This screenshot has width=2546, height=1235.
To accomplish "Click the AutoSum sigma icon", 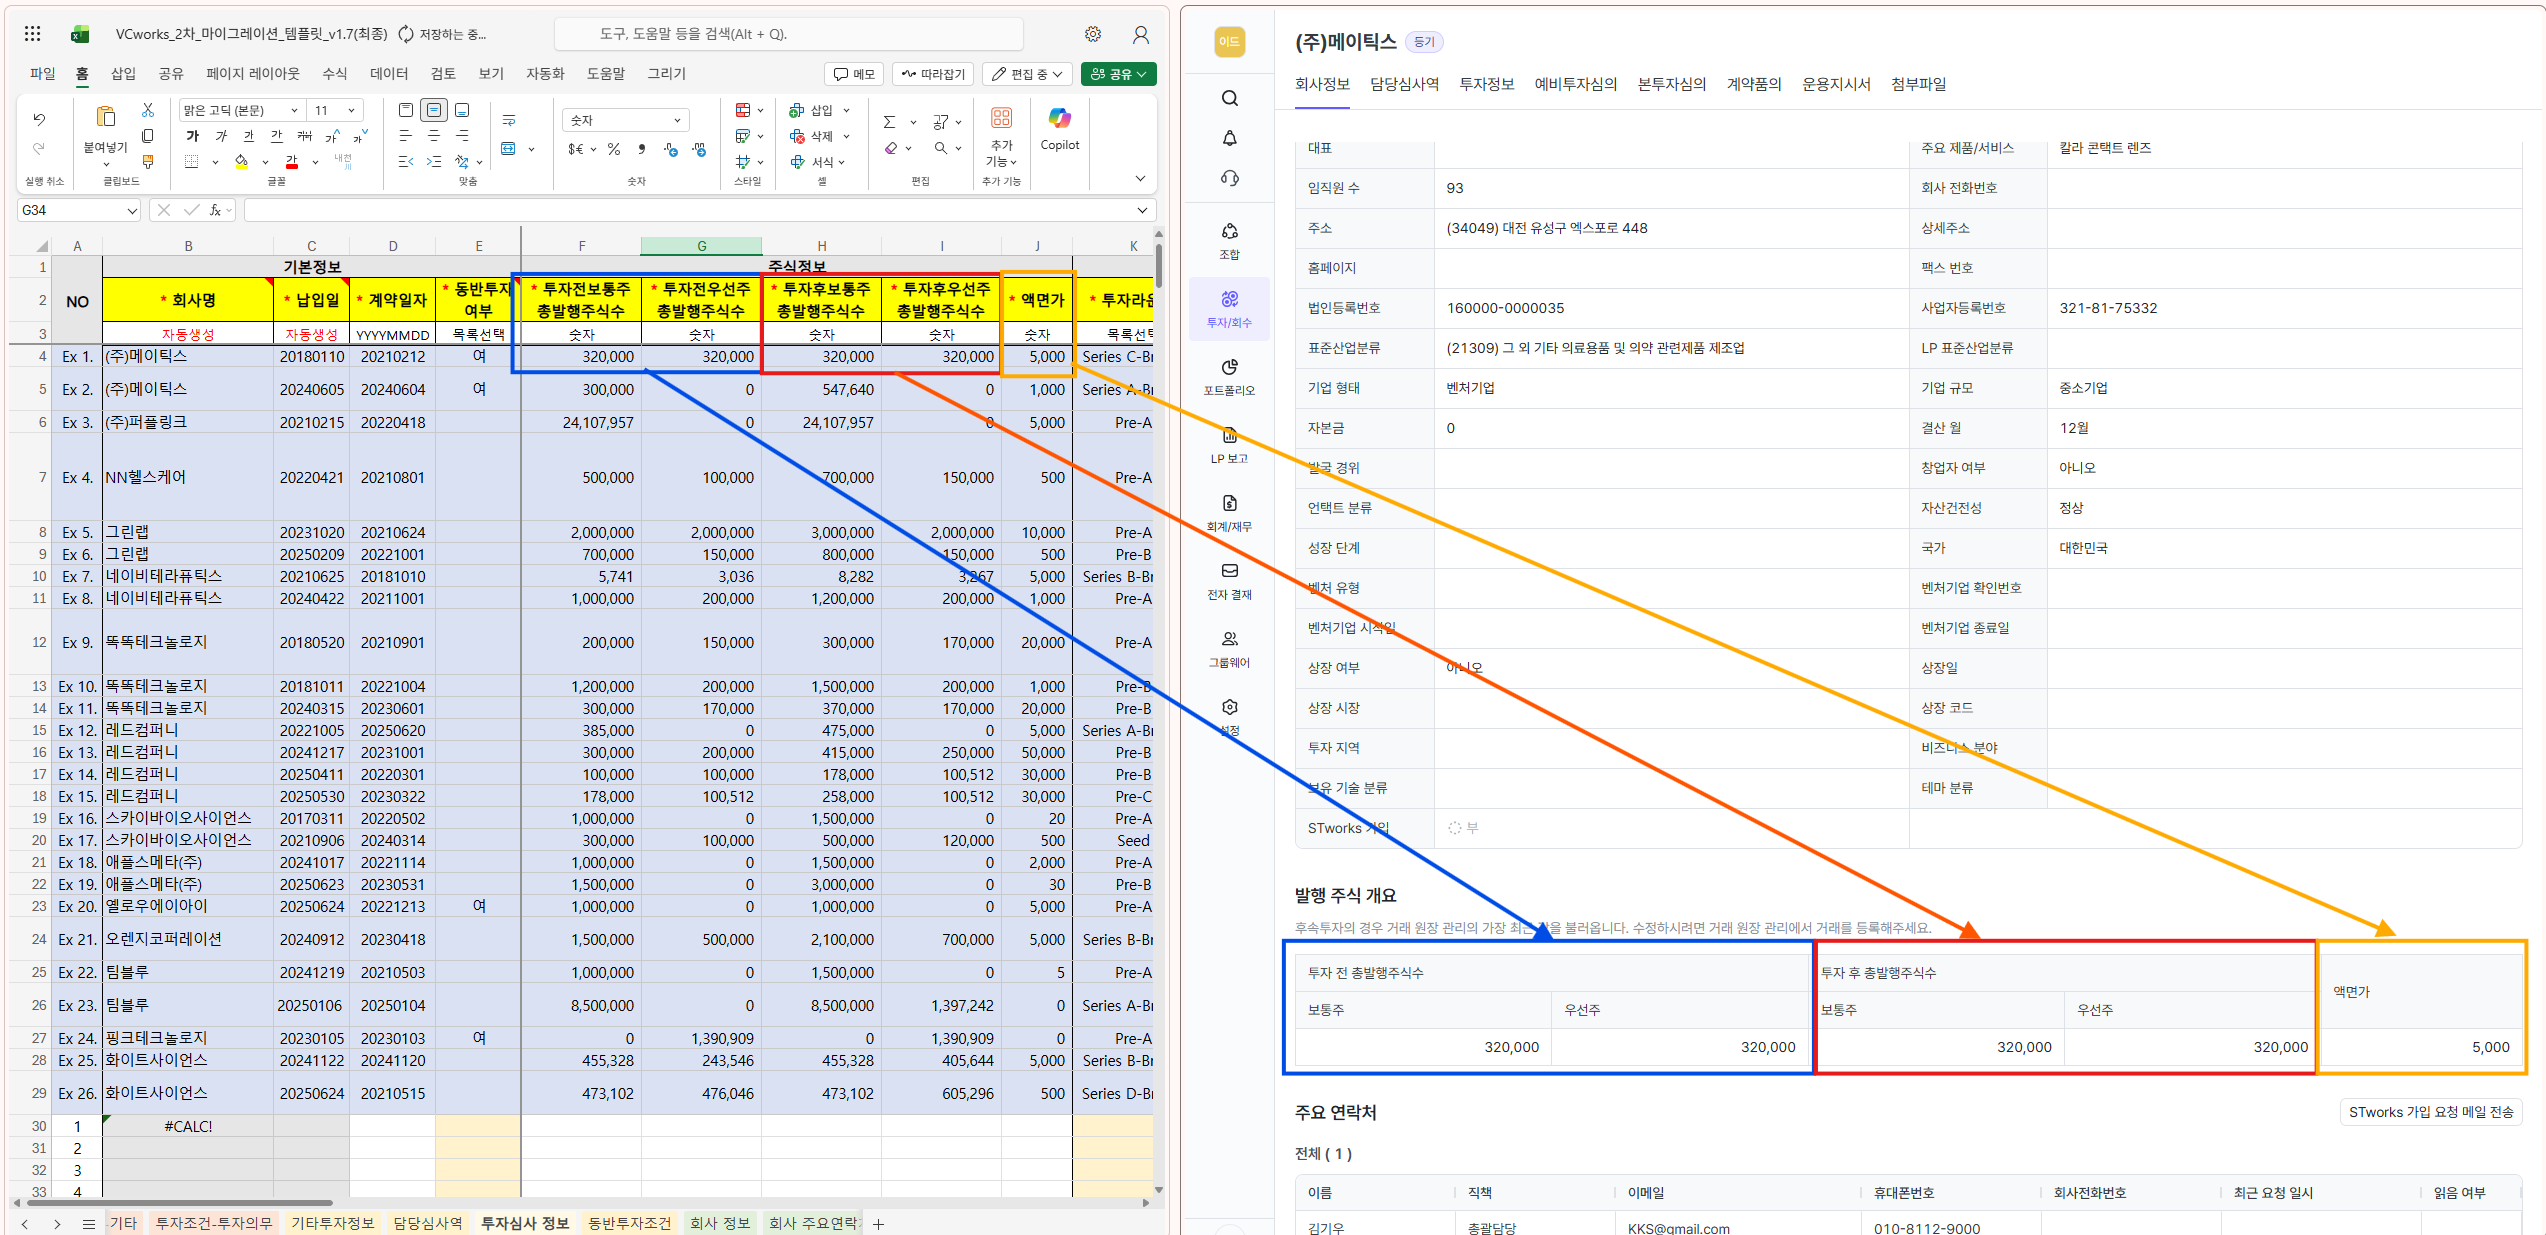I will pos(889,122).
